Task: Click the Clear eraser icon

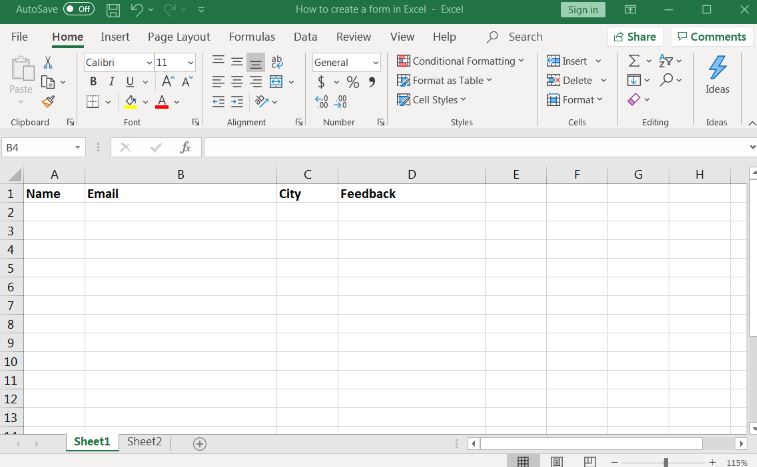Action: tap(634, 99)
